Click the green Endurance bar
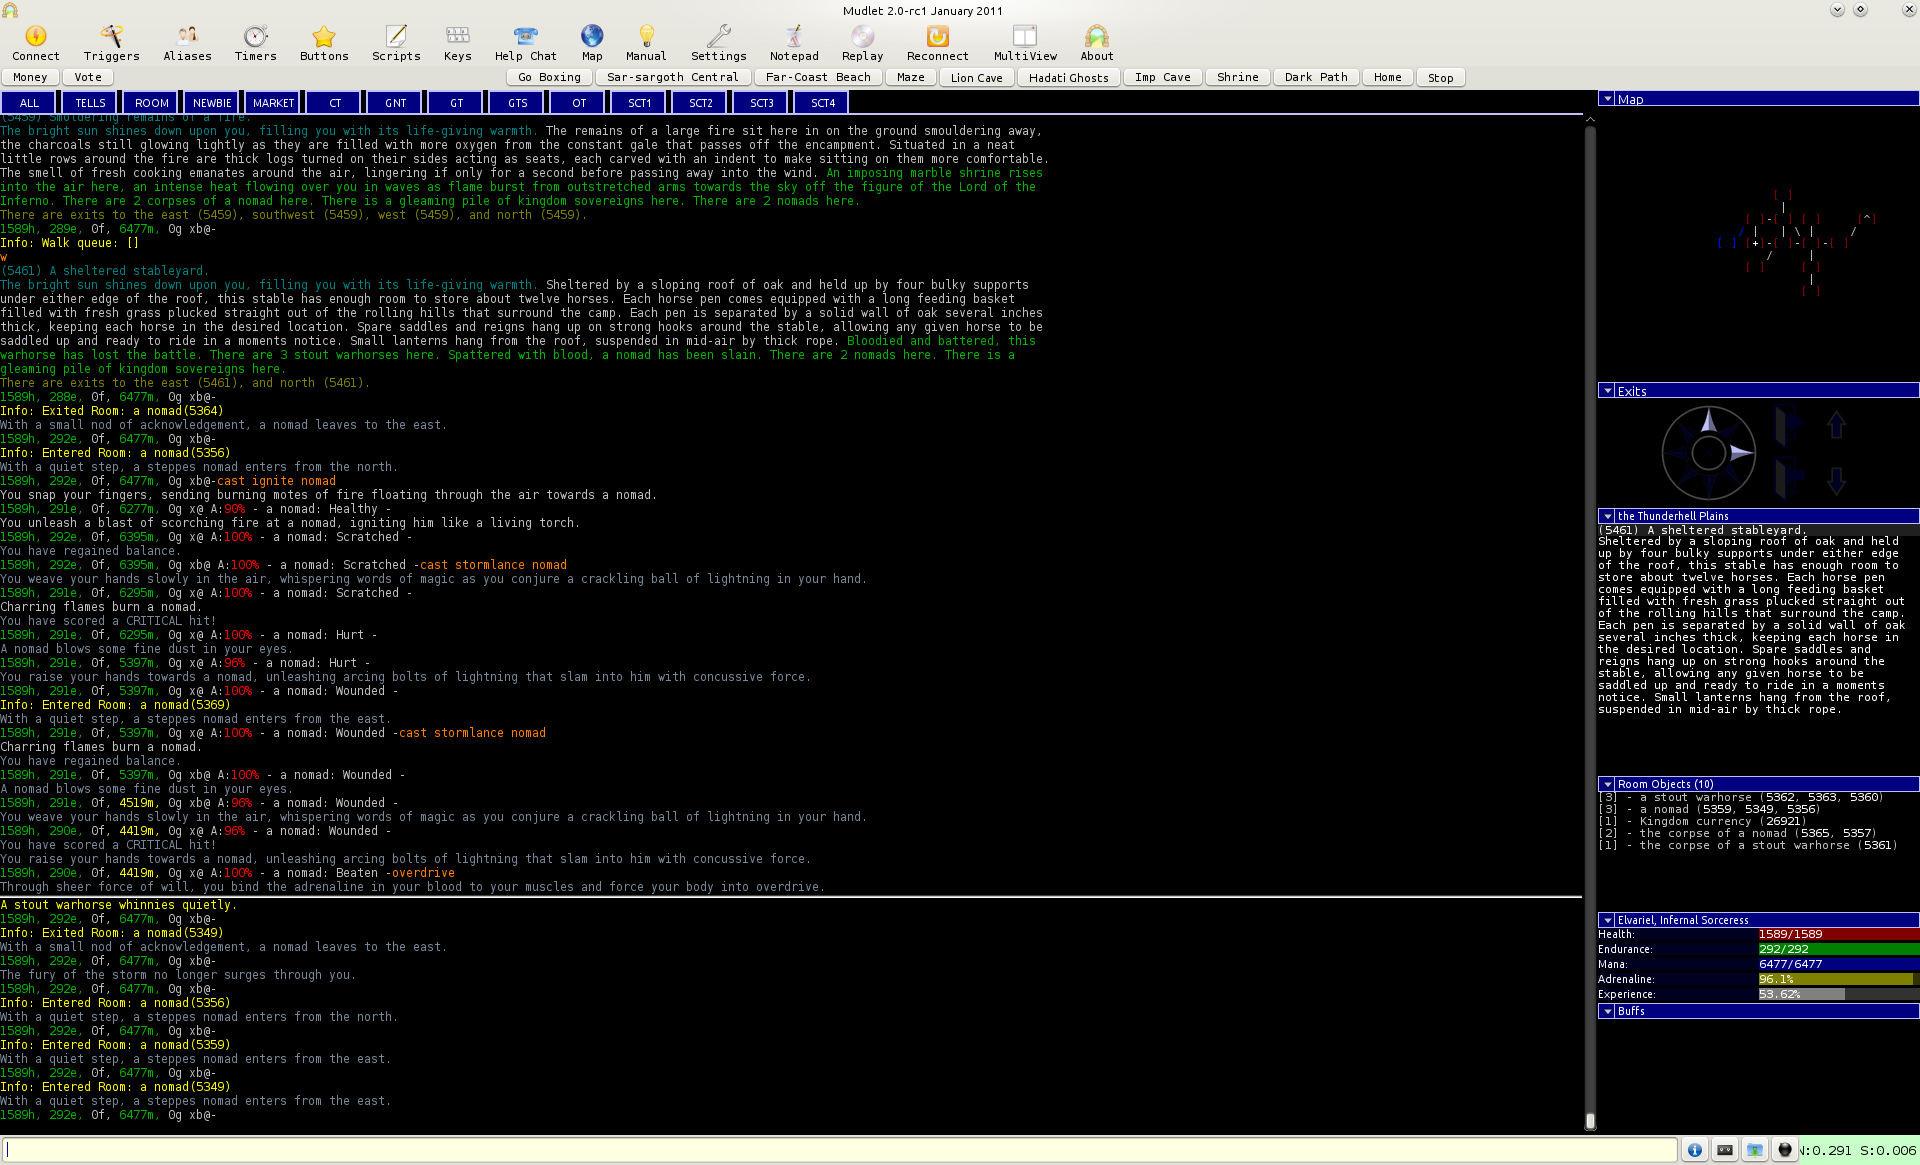The height and width of the screenshot is (1165, 1920). click(x=1838, y=949)
